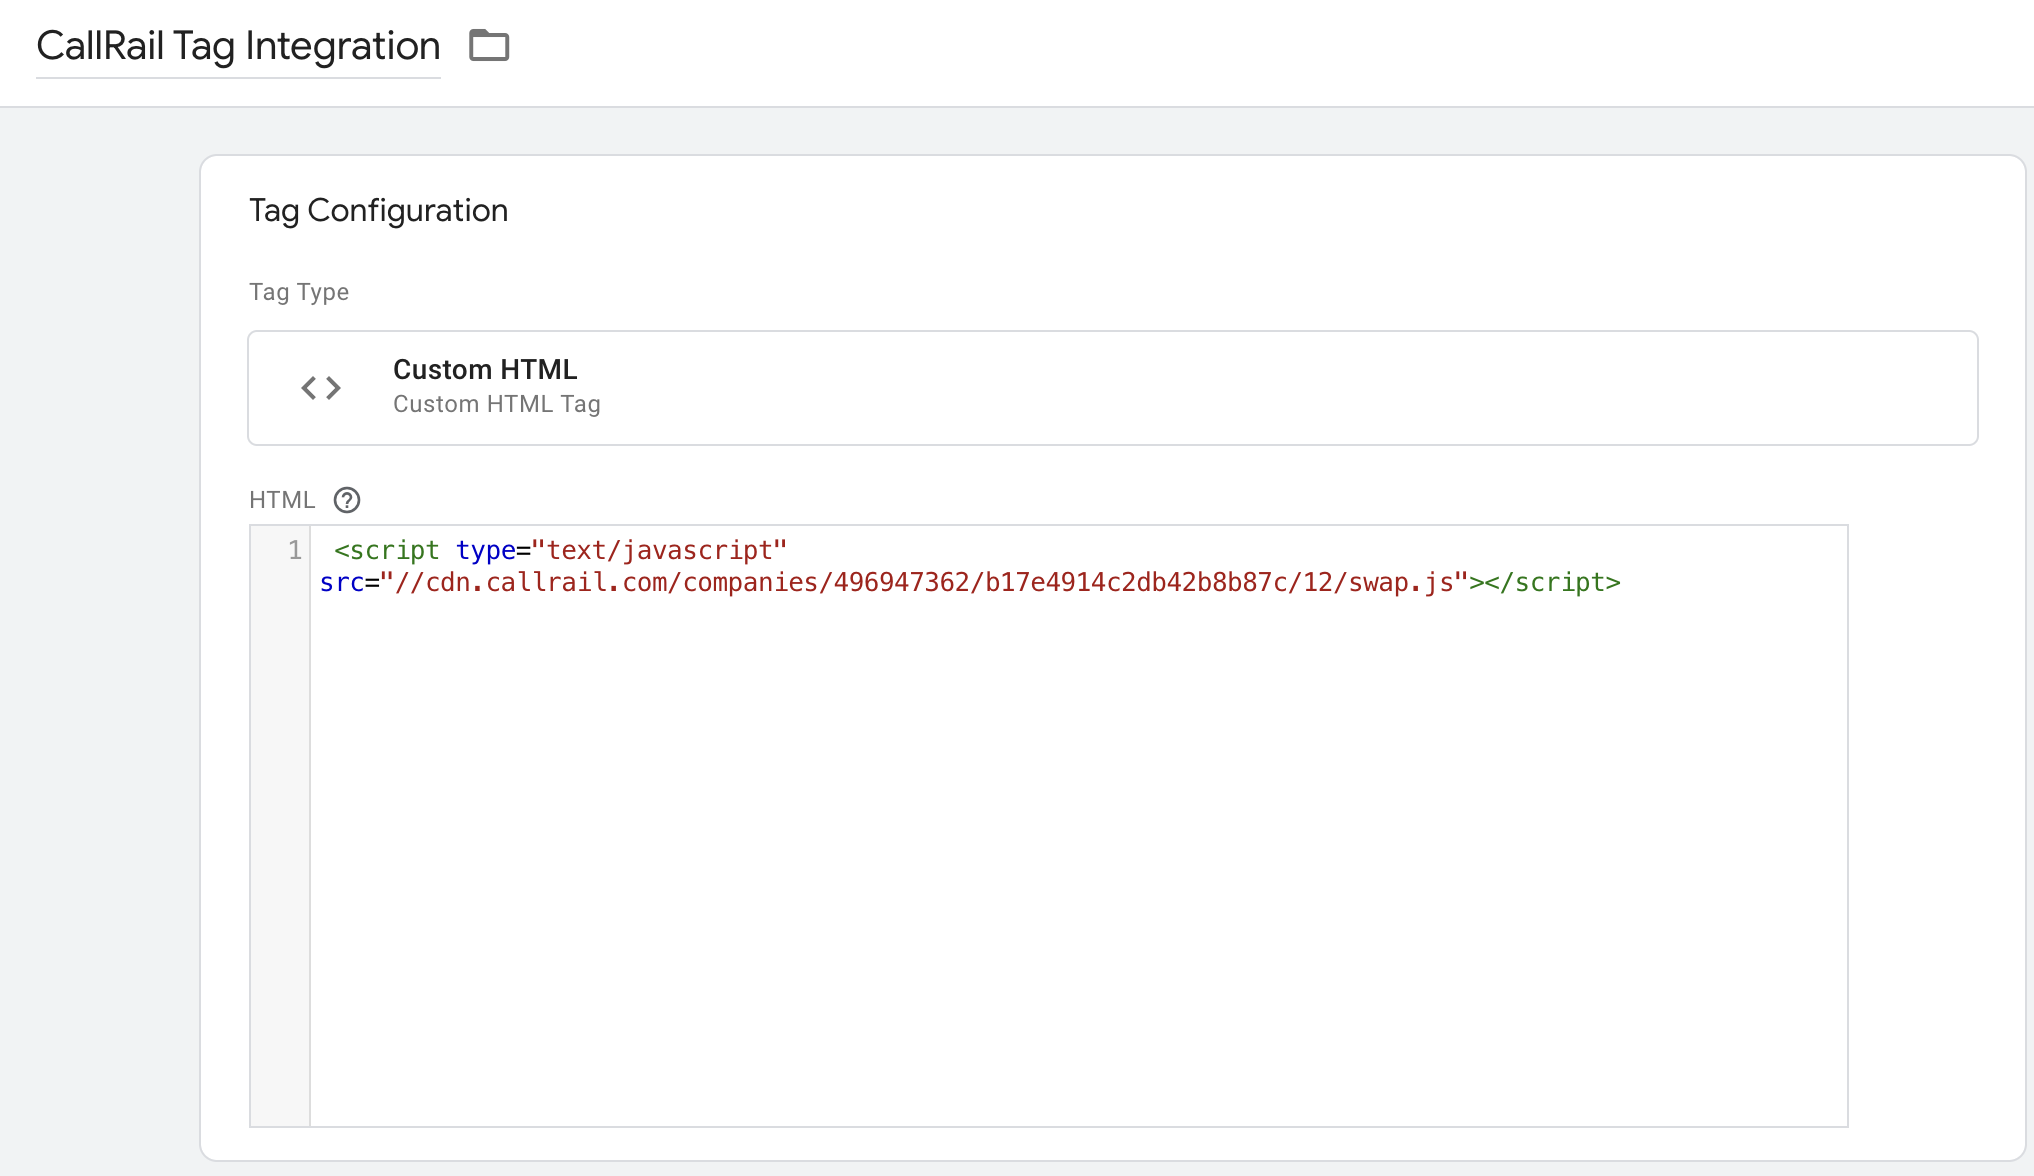Viewport: 2034px width, 1176px height.
Task: Click the Custom HTML code brackets icon
Action: [x=321, y=388]
